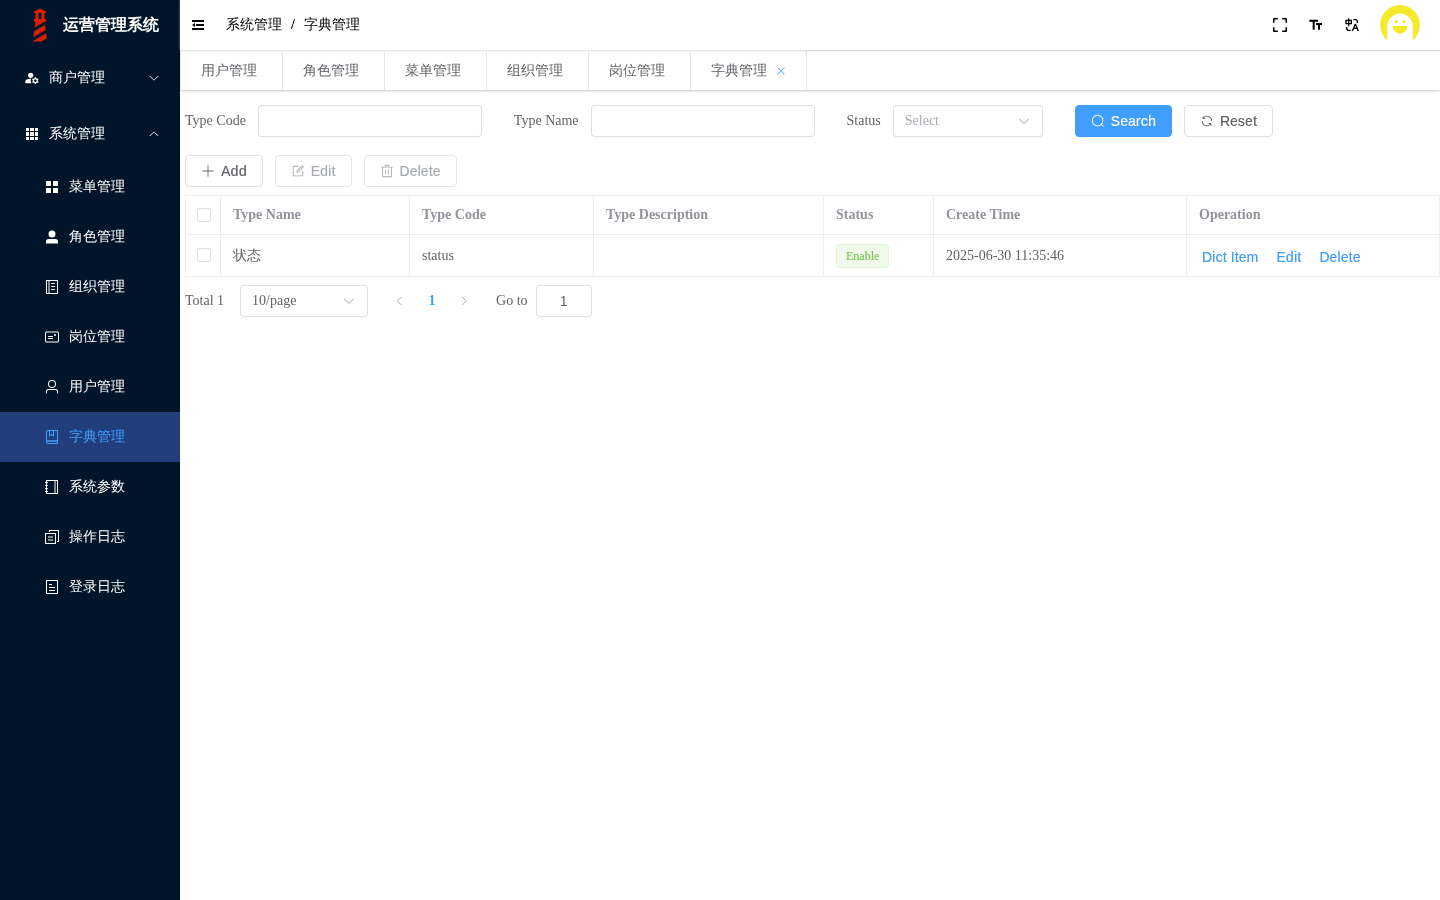Open 用户管理 in the sidebar

[x=90, y=387]
